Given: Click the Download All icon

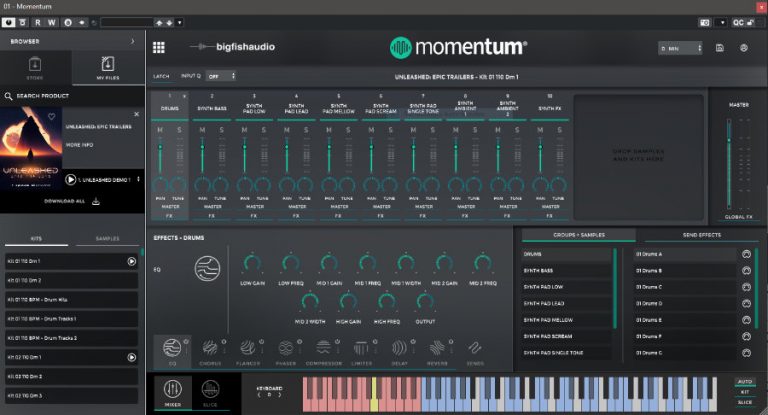Looking at the screenshot, I should point(96,201).
